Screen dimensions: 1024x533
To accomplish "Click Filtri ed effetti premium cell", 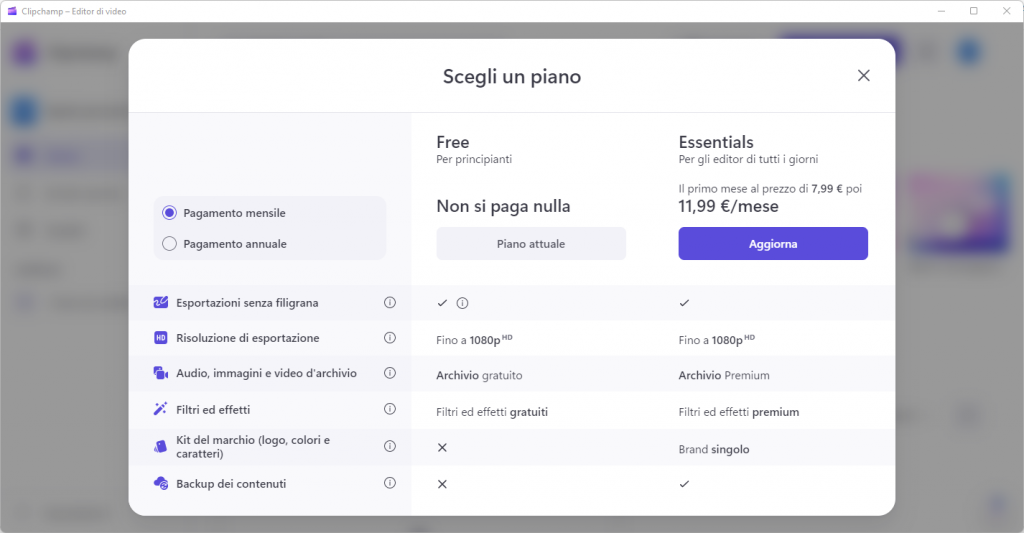I will 739,412.
